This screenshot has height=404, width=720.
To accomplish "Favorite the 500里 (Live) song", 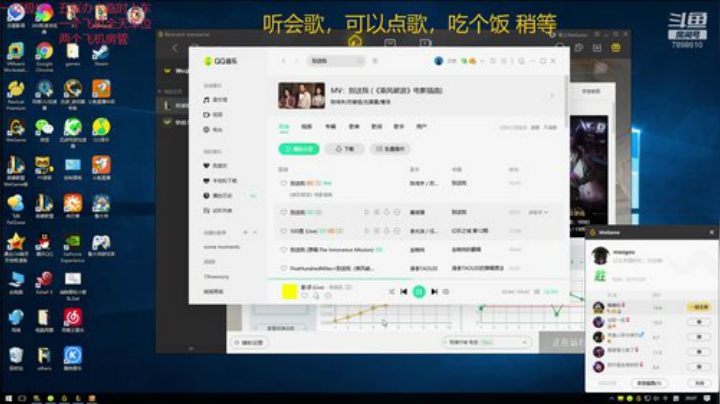I will click(x=283, y=231).
